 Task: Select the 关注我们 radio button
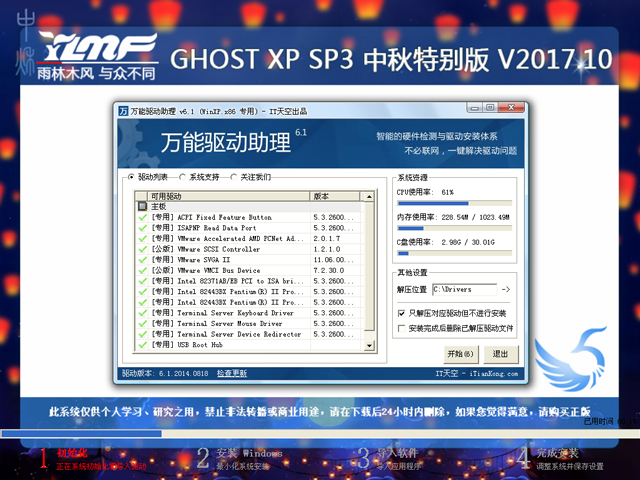(x=233, y=177)
